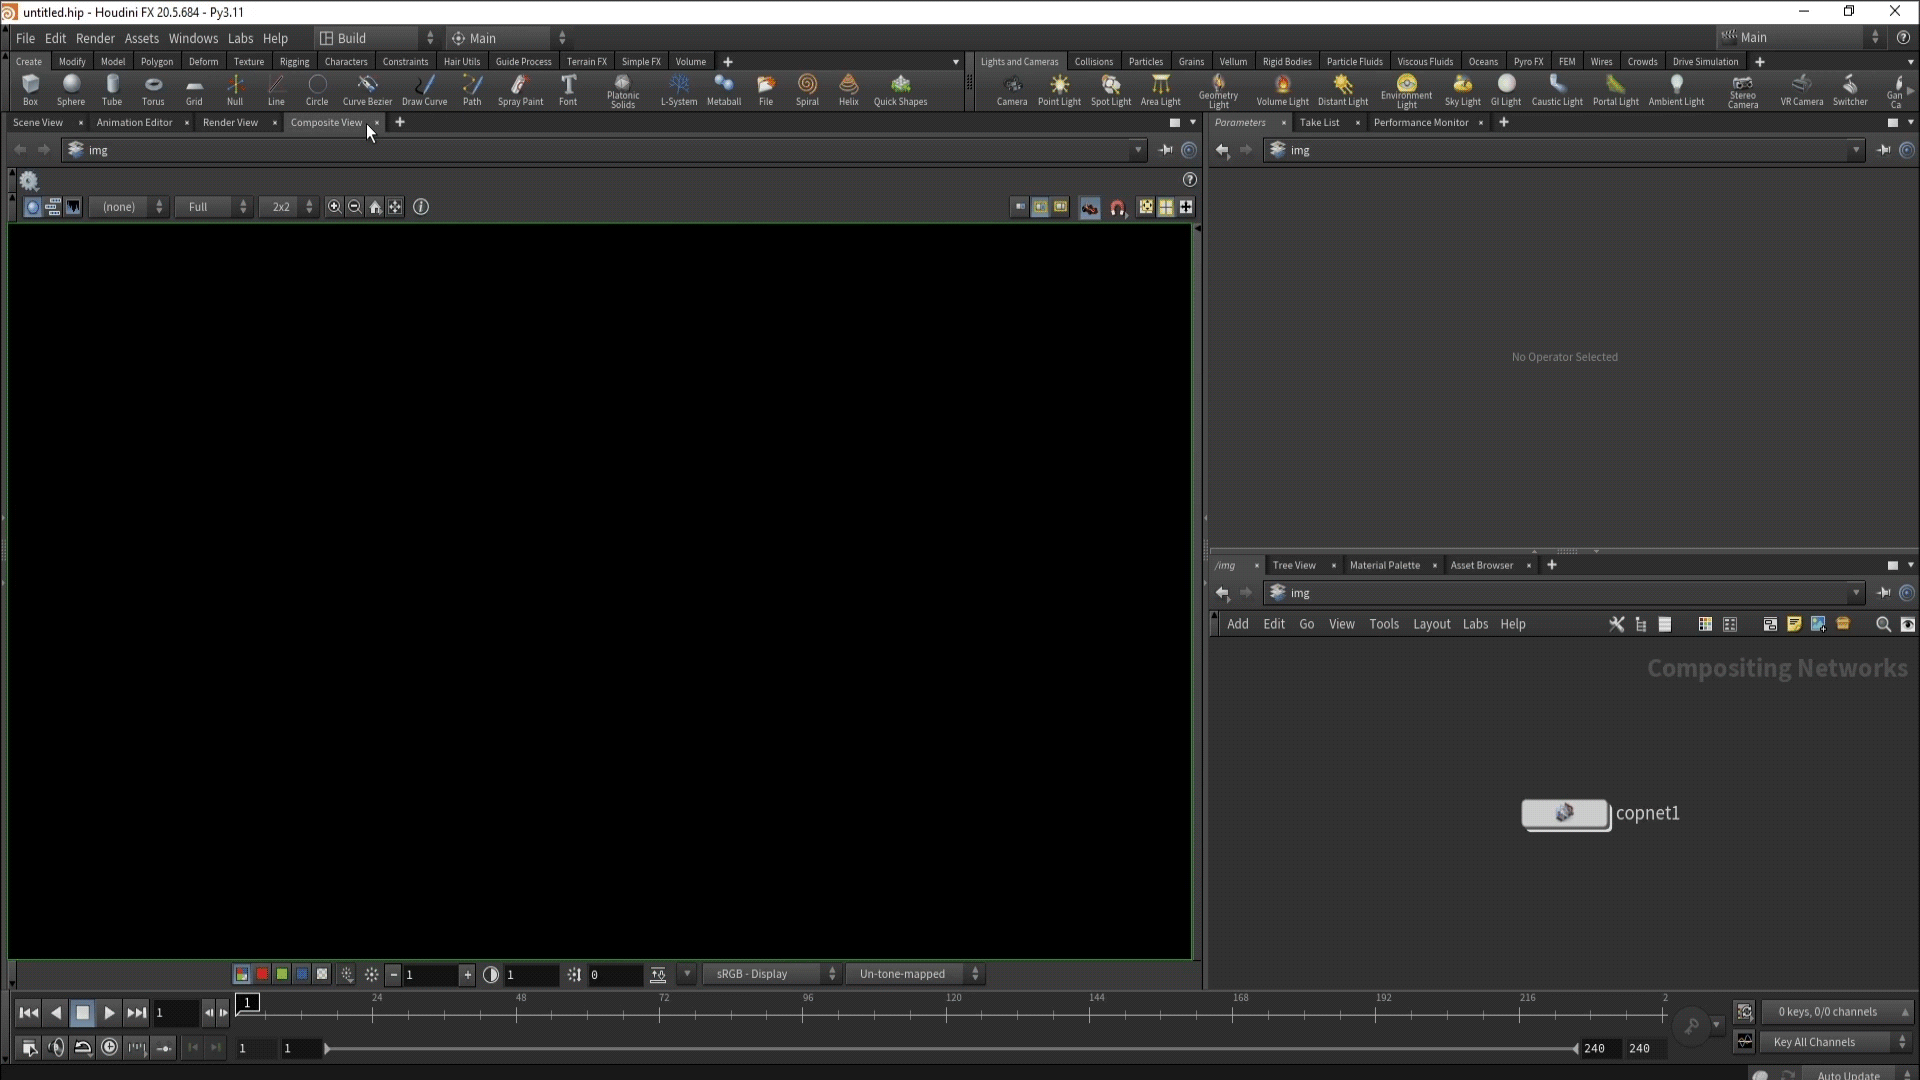Screen dimensions: 1920x1080
Task: Open the Render menu
Action: 95,38
